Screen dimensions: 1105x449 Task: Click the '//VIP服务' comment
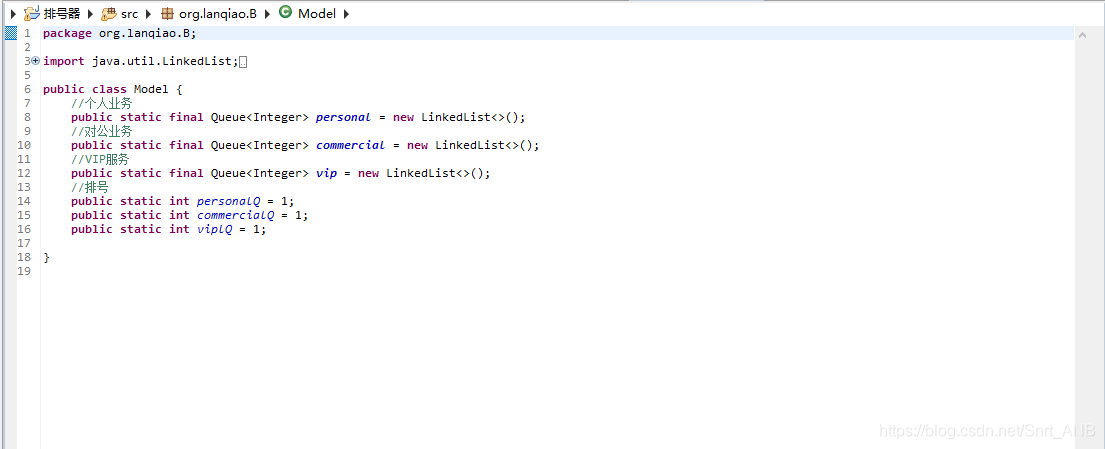point(100,159)
